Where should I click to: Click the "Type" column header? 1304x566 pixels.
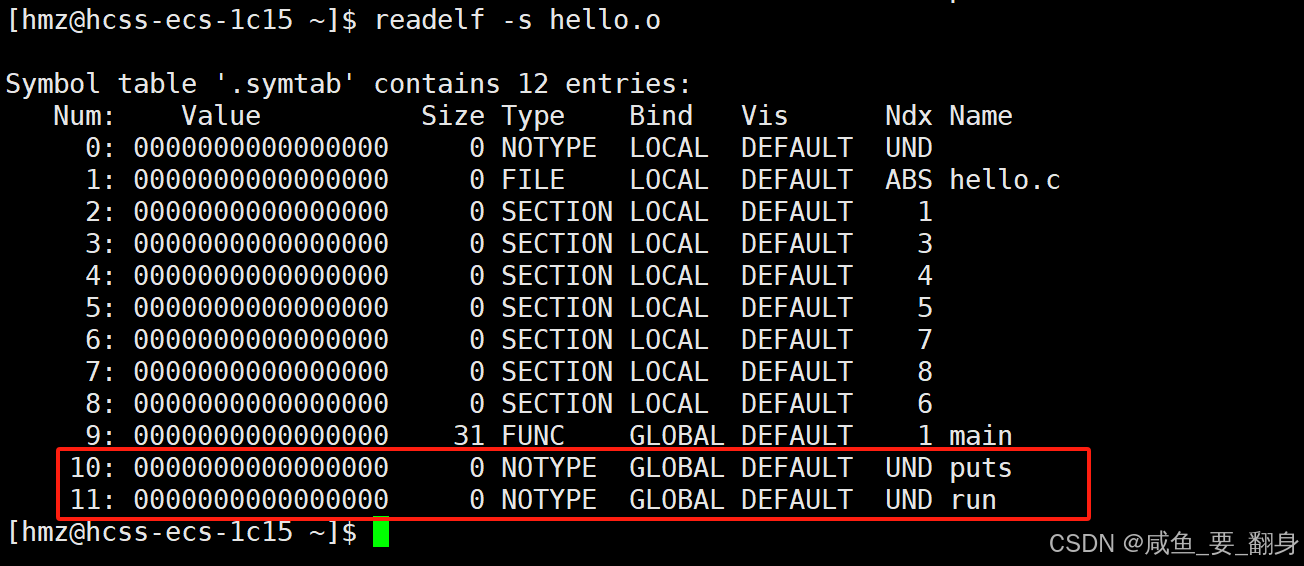coord(533,117)
